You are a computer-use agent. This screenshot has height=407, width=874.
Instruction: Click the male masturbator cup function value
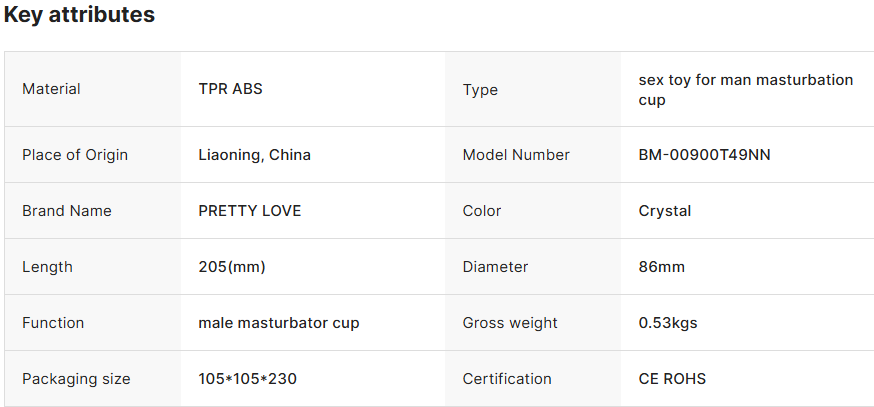(278, 323)
